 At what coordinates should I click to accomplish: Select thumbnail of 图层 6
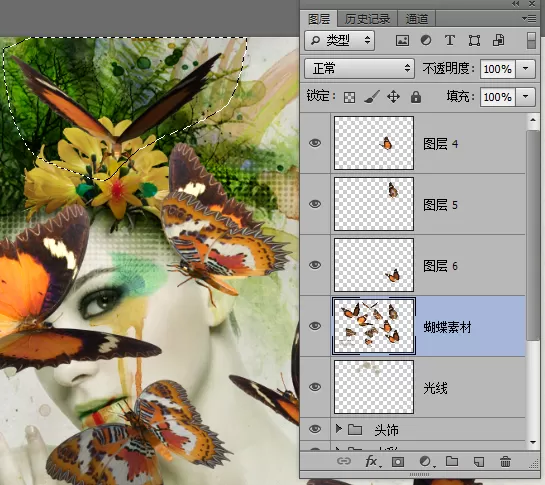[374, 265]
